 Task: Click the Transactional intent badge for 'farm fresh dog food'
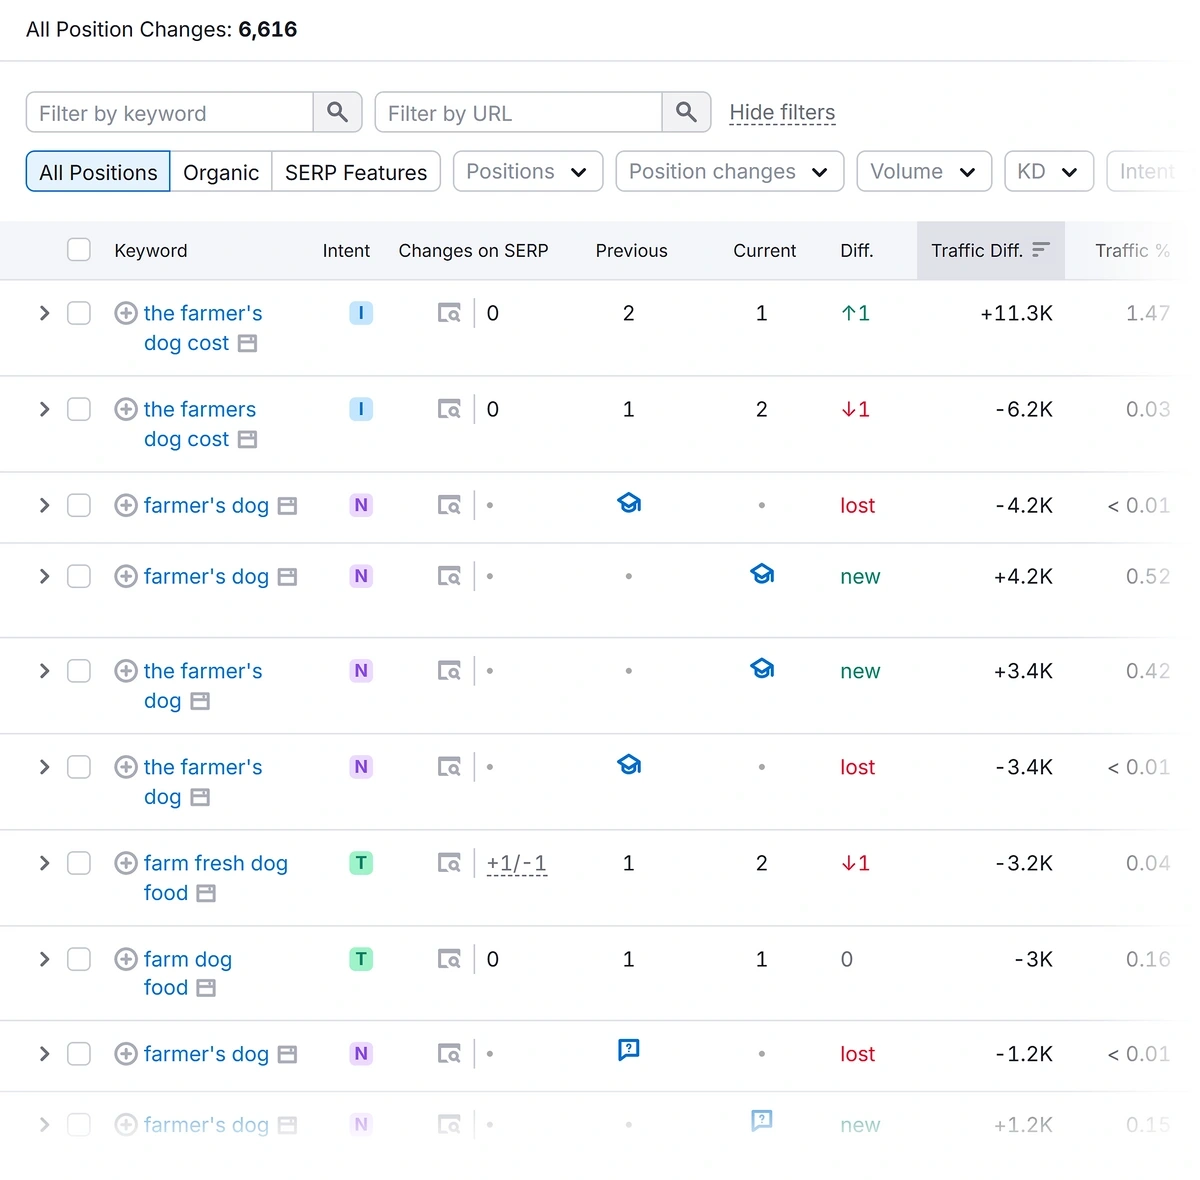(361, 863)
